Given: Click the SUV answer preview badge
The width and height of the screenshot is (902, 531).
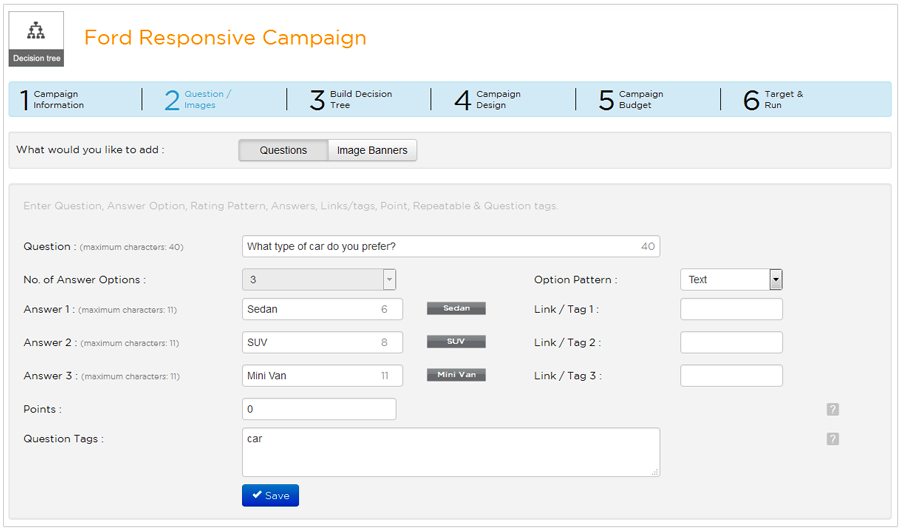Looking at the screenshot, I should pyautogui.click(x=456, y=342).
